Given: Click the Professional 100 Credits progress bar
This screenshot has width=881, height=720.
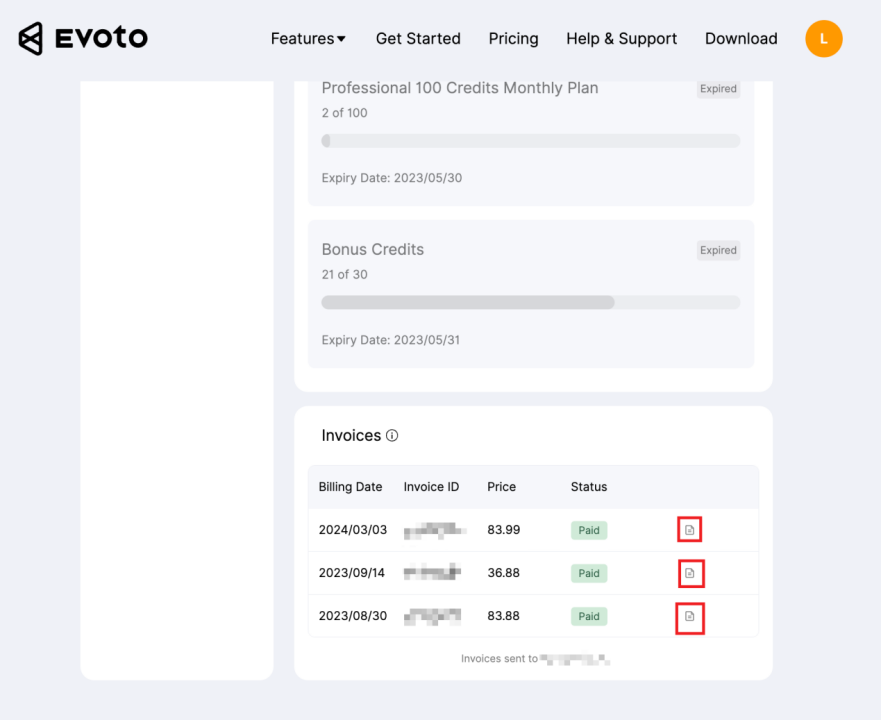Looking at the screenshot, I should tap(530, 141).
